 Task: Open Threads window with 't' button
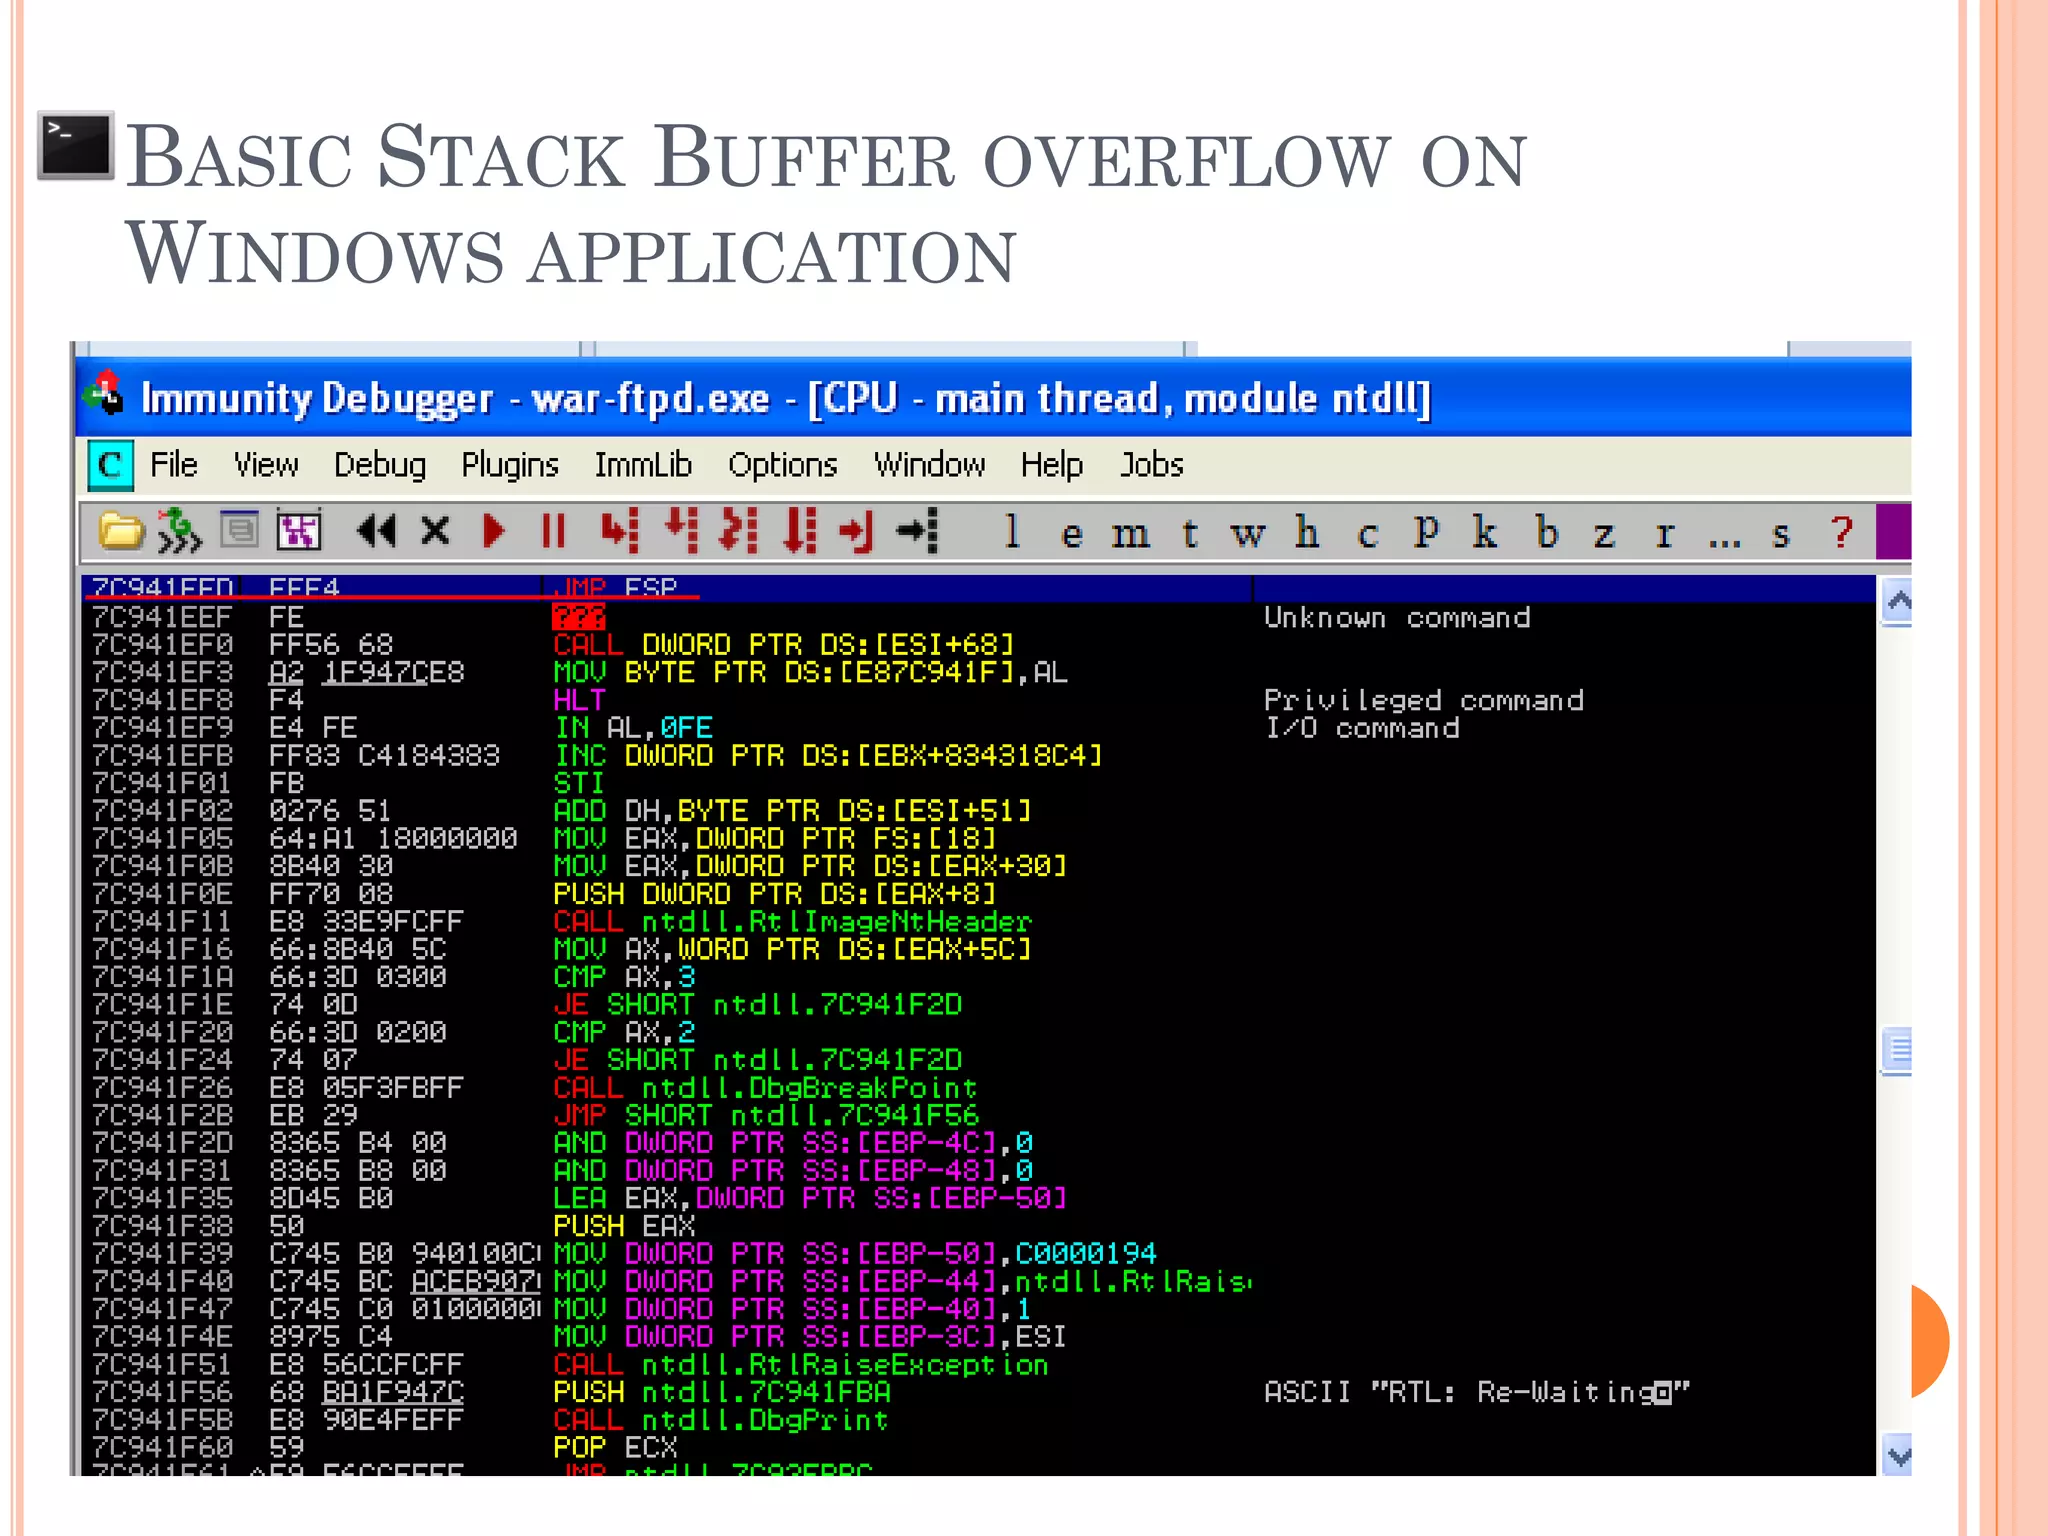coord(1189,533)
